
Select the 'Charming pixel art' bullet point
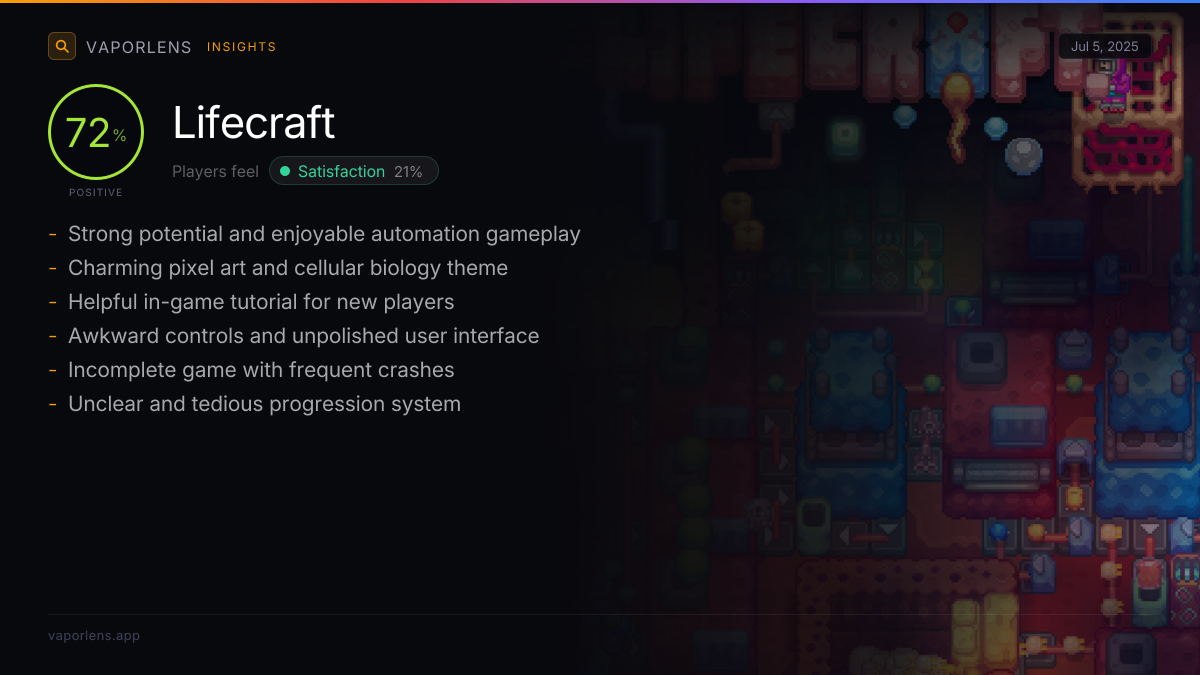[288, 268]
